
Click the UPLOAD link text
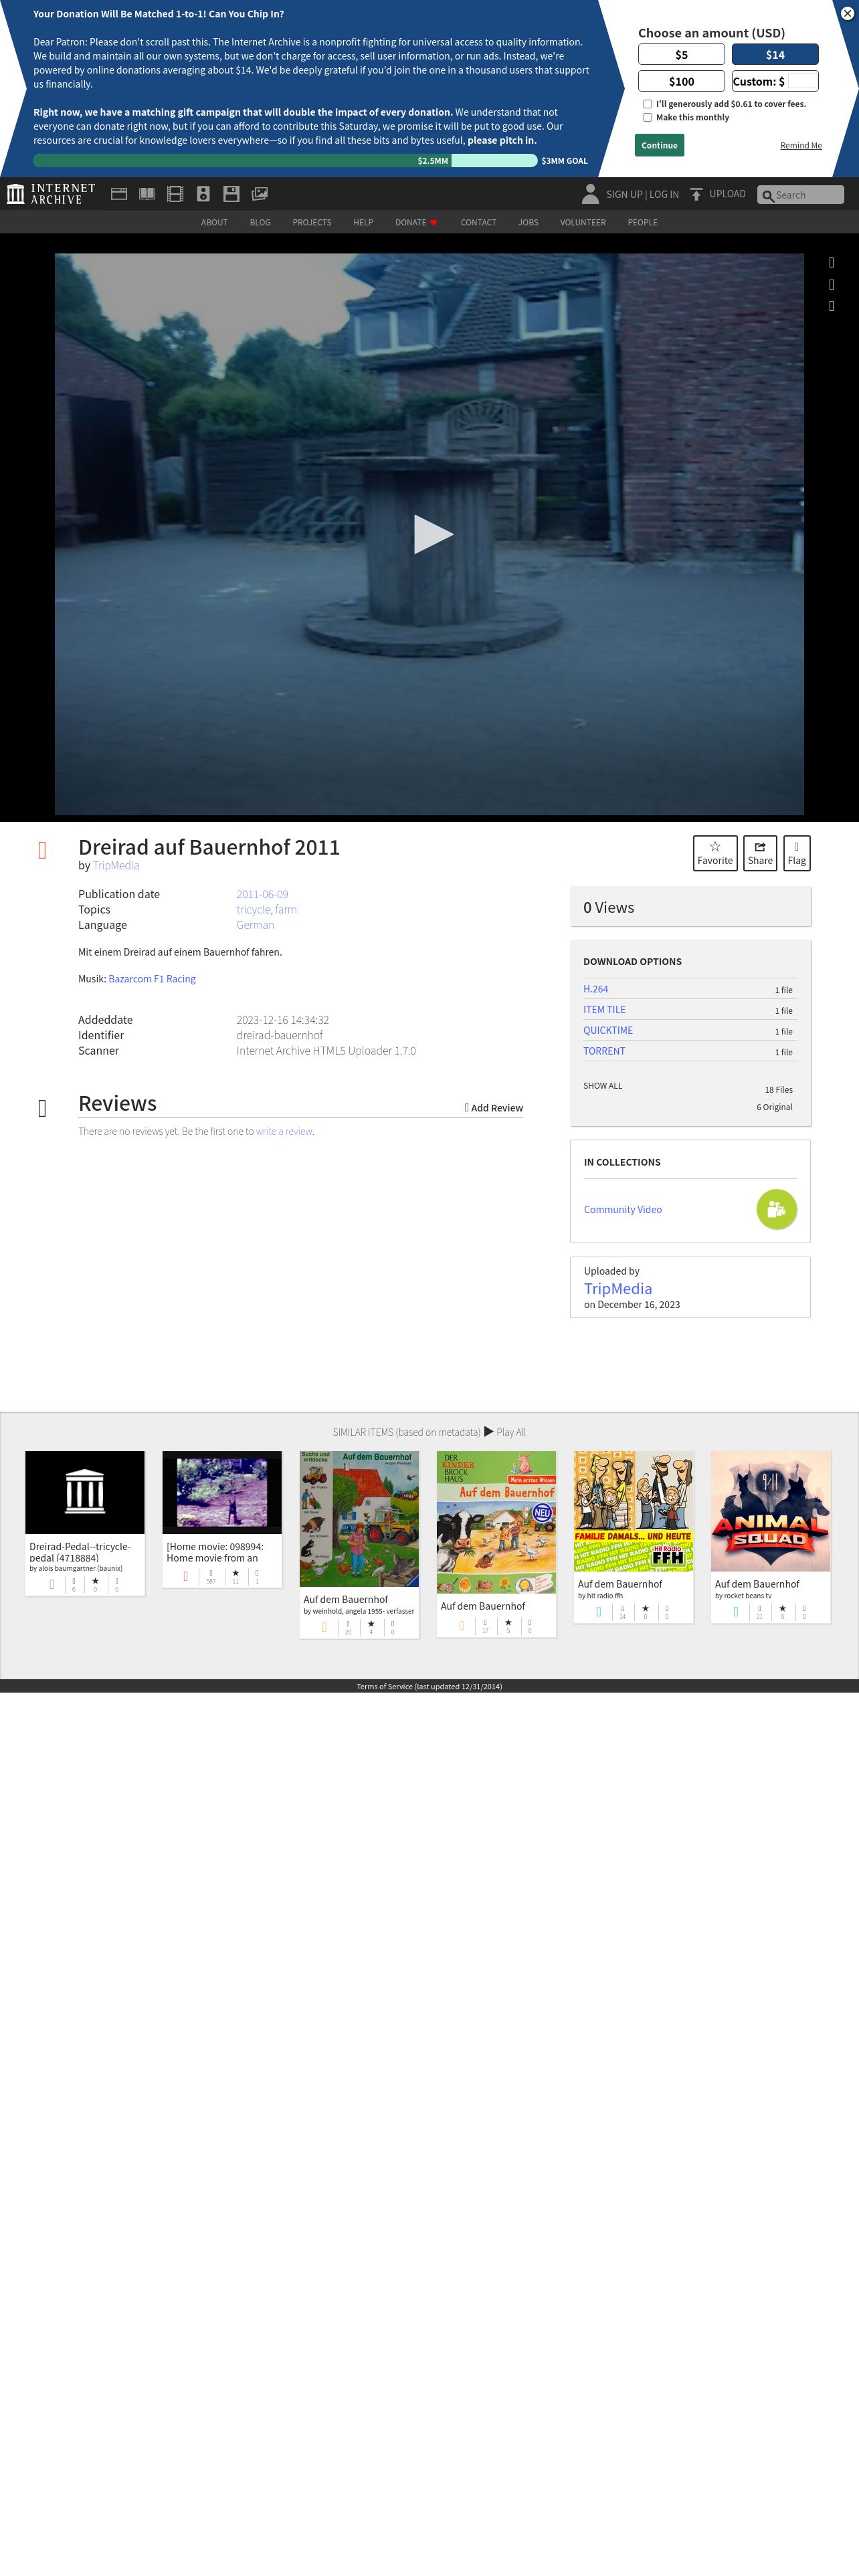tap(727, 194)
